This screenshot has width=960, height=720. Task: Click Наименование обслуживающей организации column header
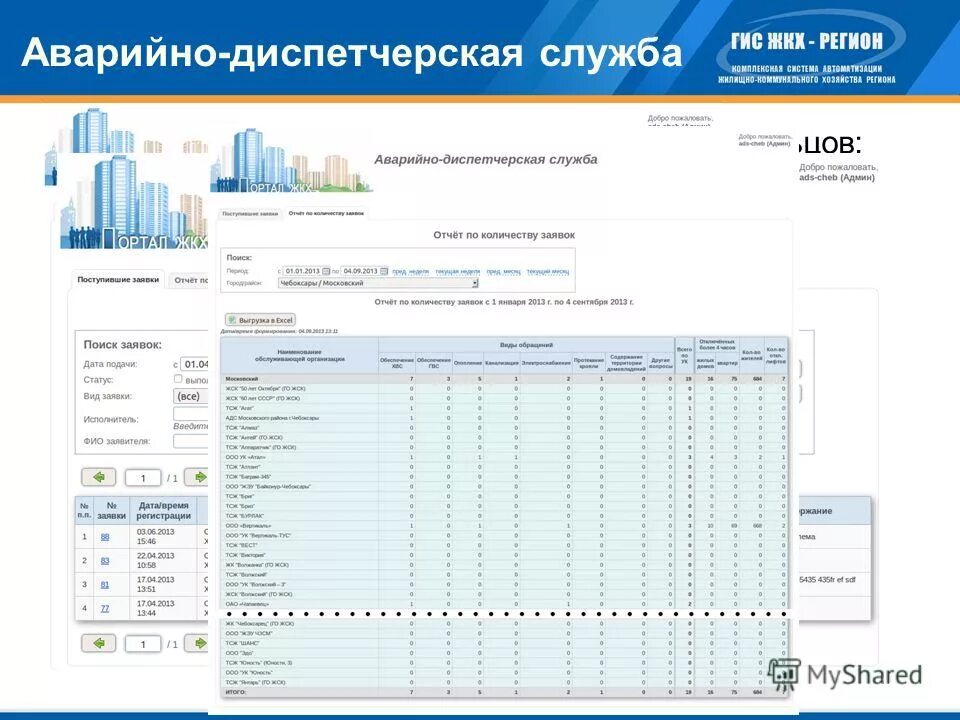[x=299, y=356]
